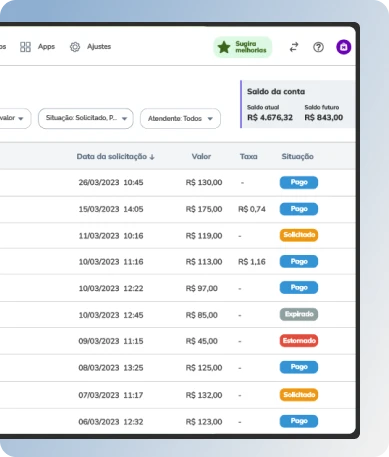The height and width of the screenshot is (457, 389).
Task: Click the date 10/03/2023 11:16
Action: click(x=111, y=262)
